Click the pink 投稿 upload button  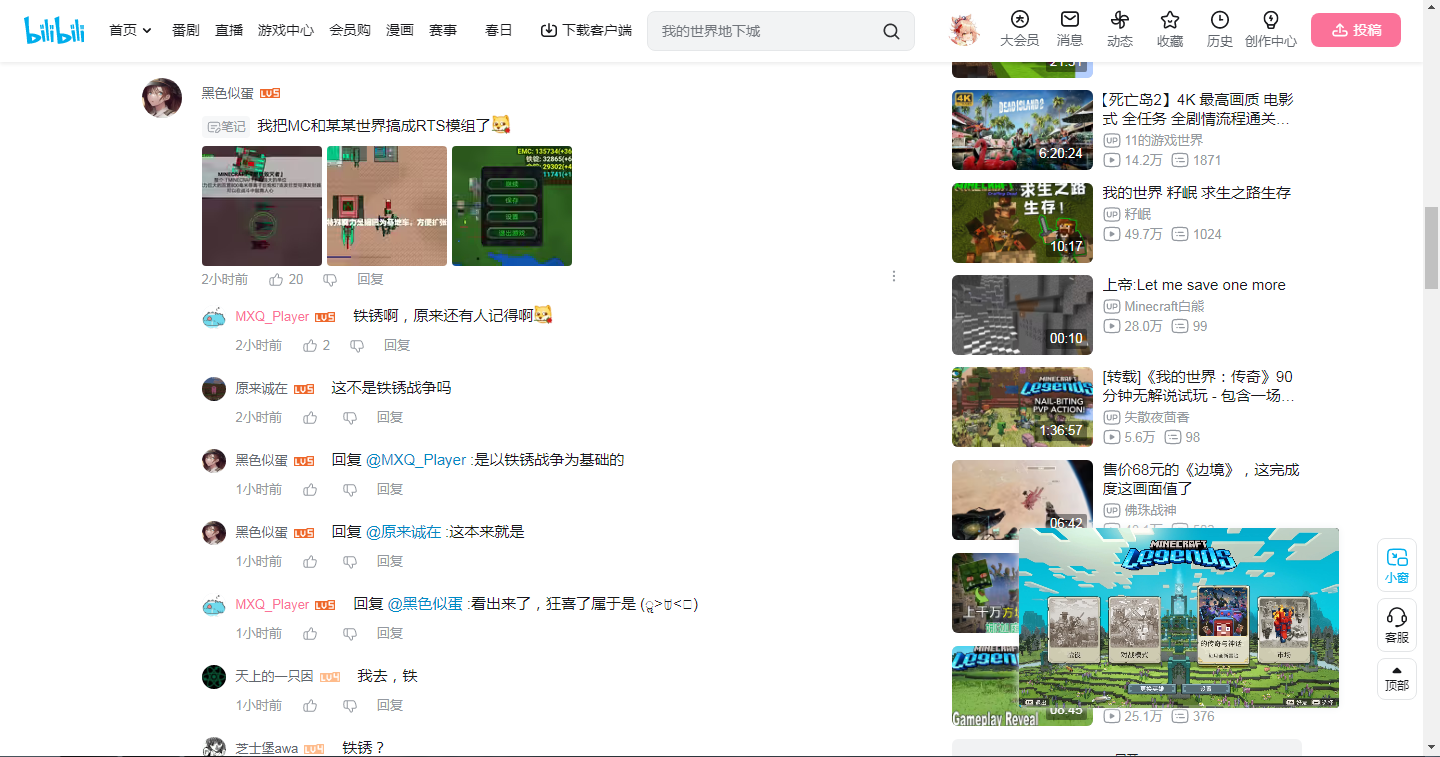[x=1355, y=30]
